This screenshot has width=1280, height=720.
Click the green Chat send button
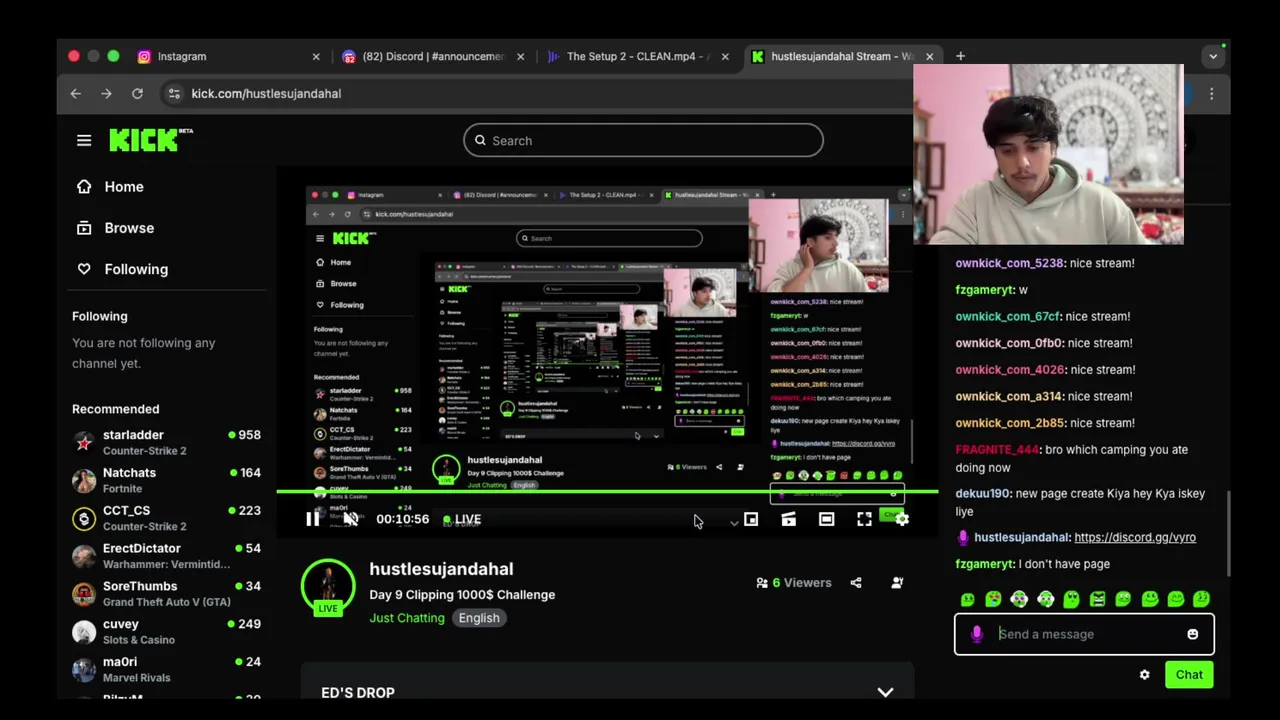tap(1189, 675)
